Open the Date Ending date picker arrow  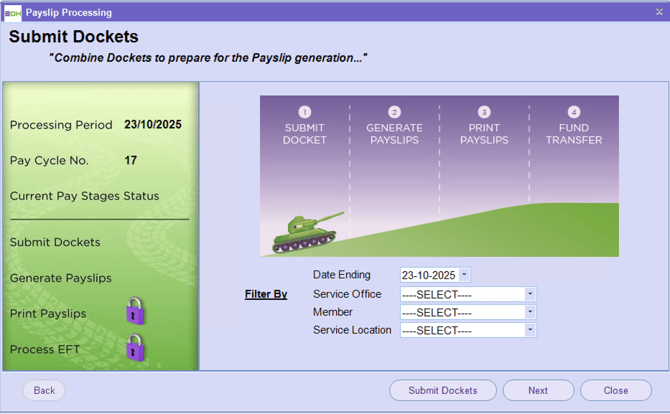(x=464, y=275)
